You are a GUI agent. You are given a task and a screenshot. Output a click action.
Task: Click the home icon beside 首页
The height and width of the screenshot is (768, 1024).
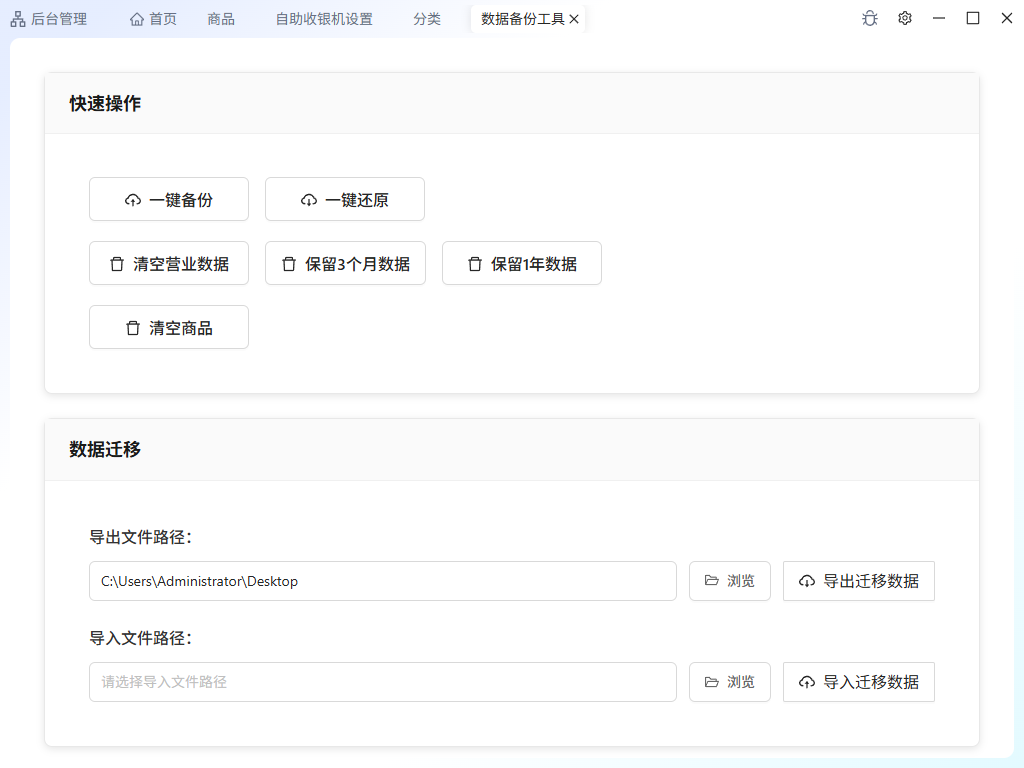pyautogui.click(x=137, y=19)
